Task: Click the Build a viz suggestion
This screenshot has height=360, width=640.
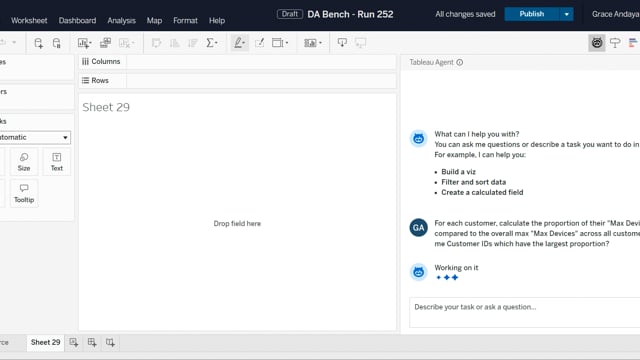Action: [x=458, y=172]
